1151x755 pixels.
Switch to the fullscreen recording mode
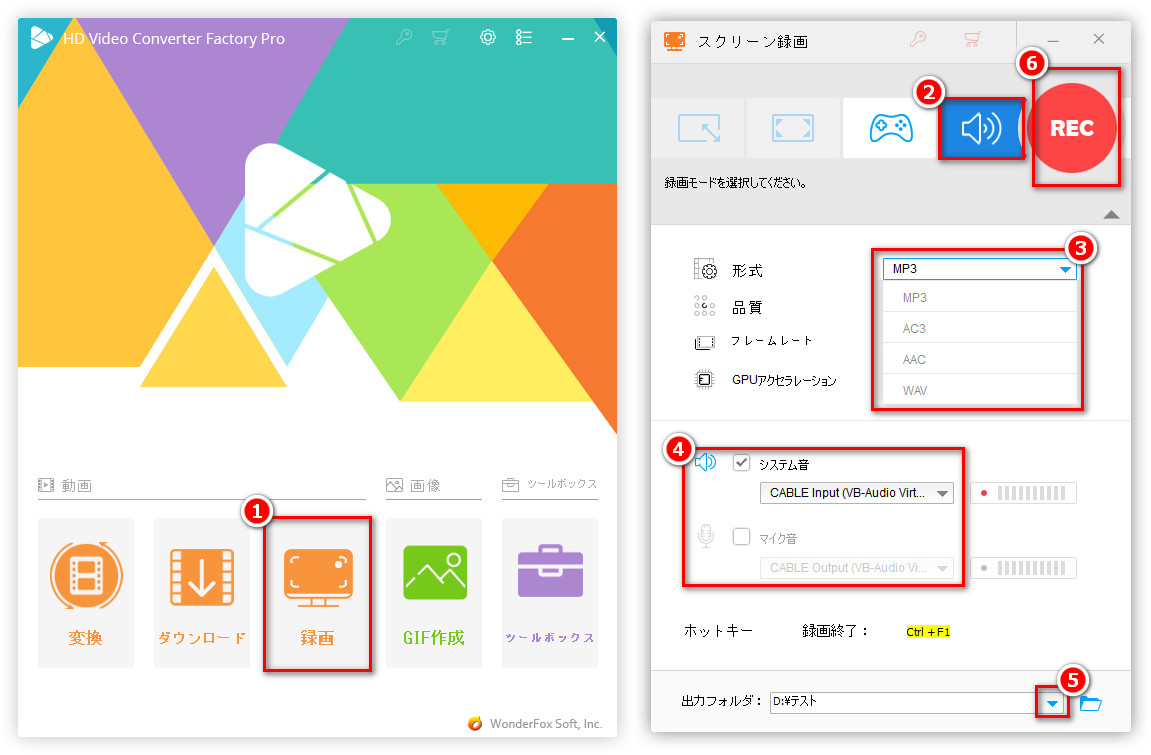click(x=791, y=128)
